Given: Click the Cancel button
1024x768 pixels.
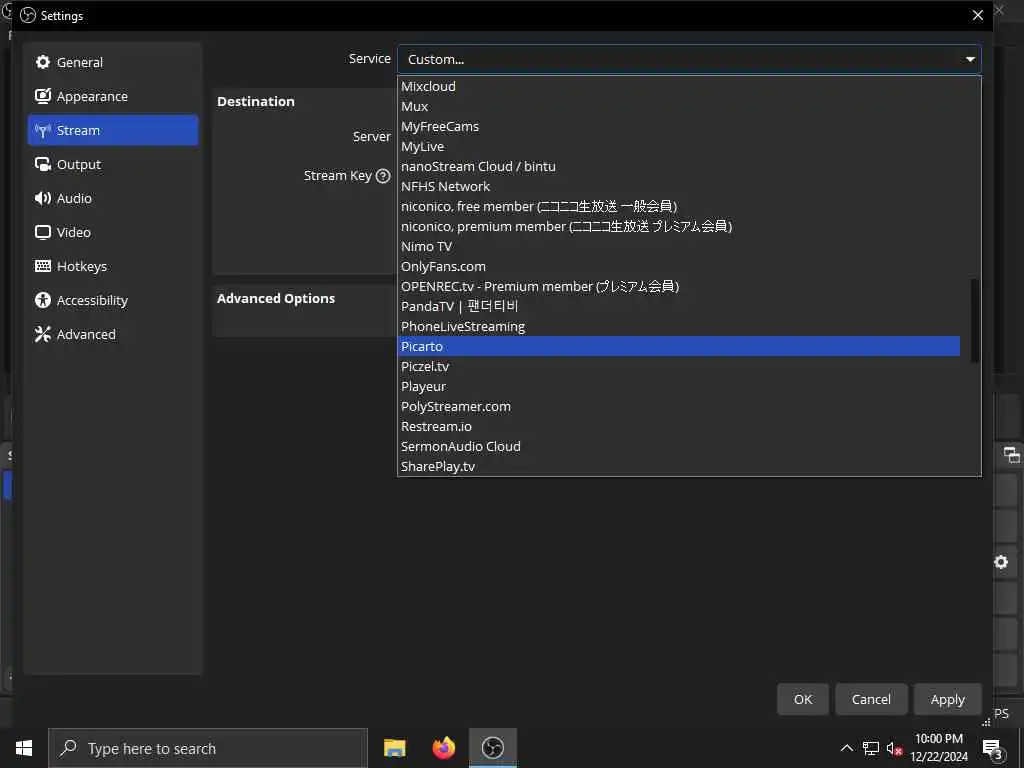Looking at the screenshot, I should [871, 699].
